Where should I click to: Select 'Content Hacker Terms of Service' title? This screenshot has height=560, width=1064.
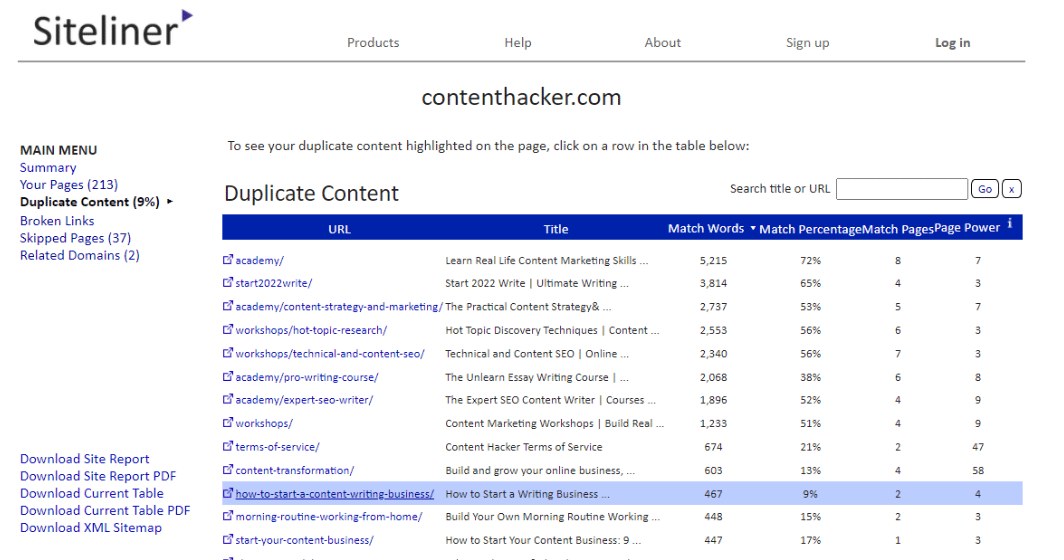pyautogui.click(x=524, y=447)
